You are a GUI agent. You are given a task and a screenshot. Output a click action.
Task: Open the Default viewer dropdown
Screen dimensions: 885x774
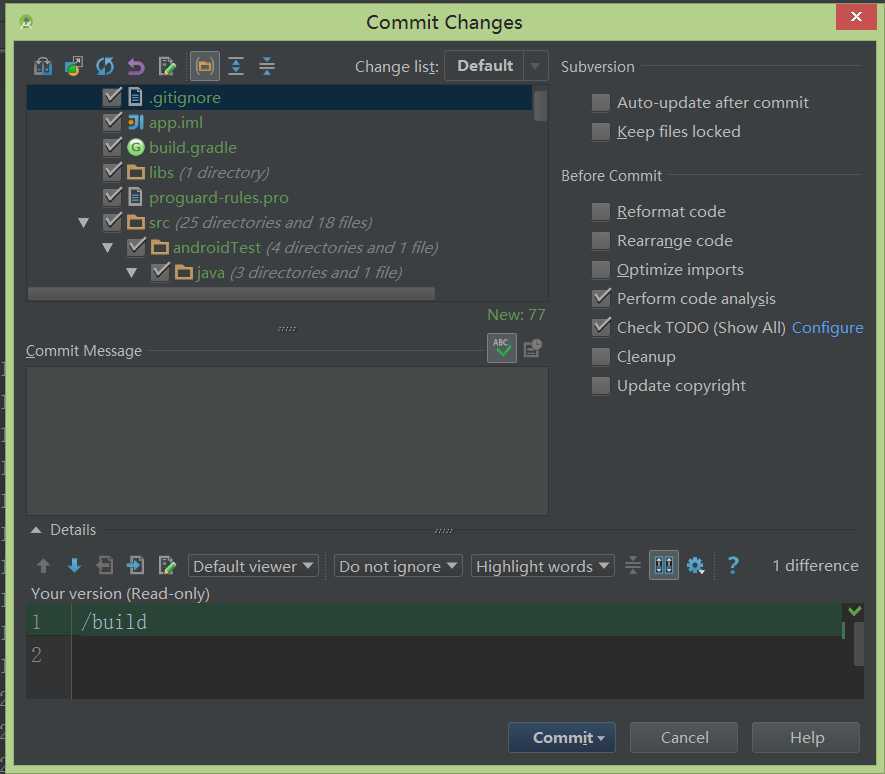click(253, 566)
